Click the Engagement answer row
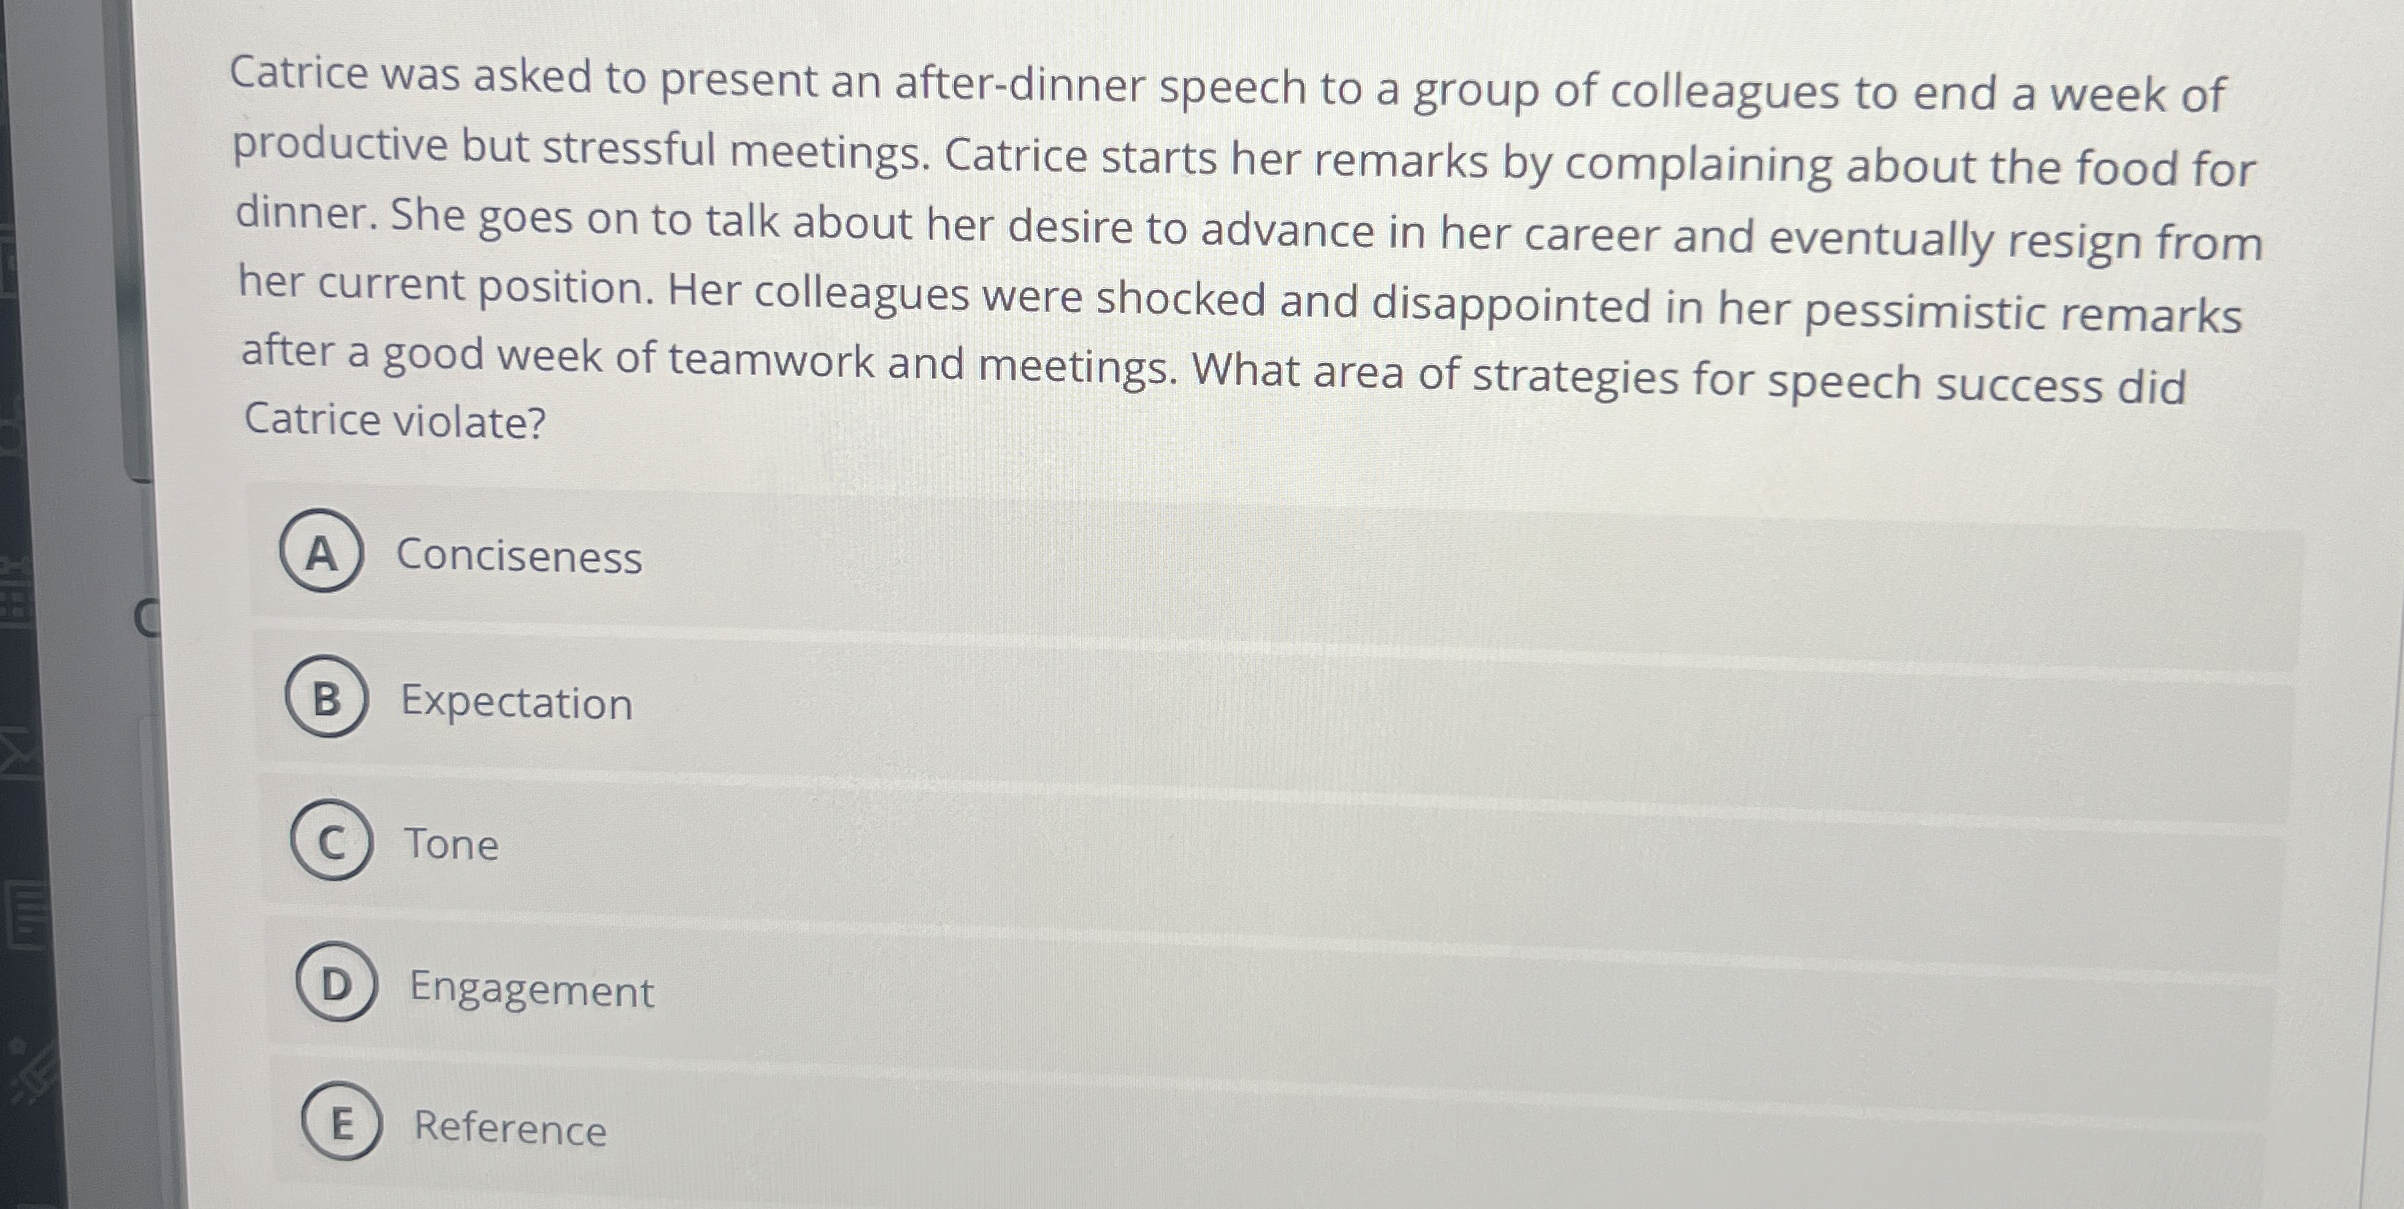2404x1209 pixels. pyautogui.click(x=1200, y=989)
